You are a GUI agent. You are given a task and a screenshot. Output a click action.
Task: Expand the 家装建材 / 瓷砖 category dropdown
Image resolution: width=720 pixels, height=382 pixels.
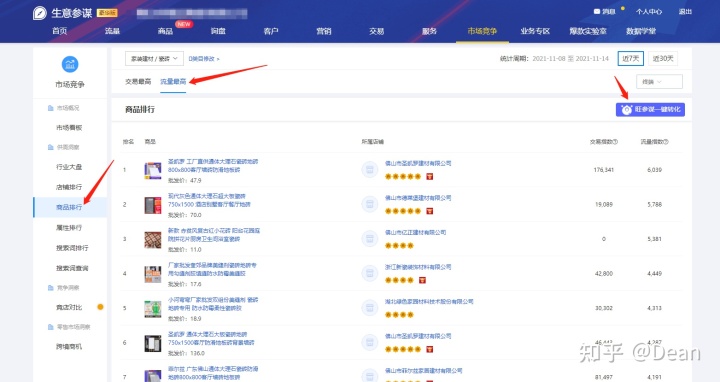pyautogui.click(x=154, y=59)
